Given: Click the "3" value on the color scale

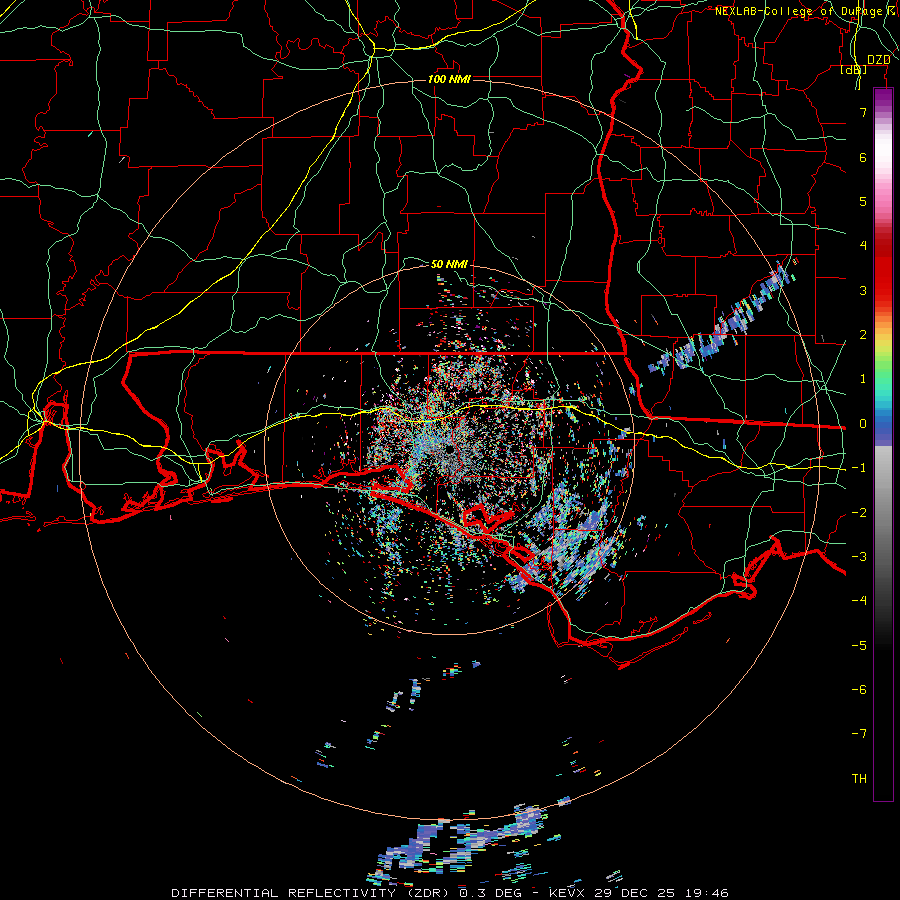Looking at the screenshot, I should pyautogui.click(x=863, y=290).
